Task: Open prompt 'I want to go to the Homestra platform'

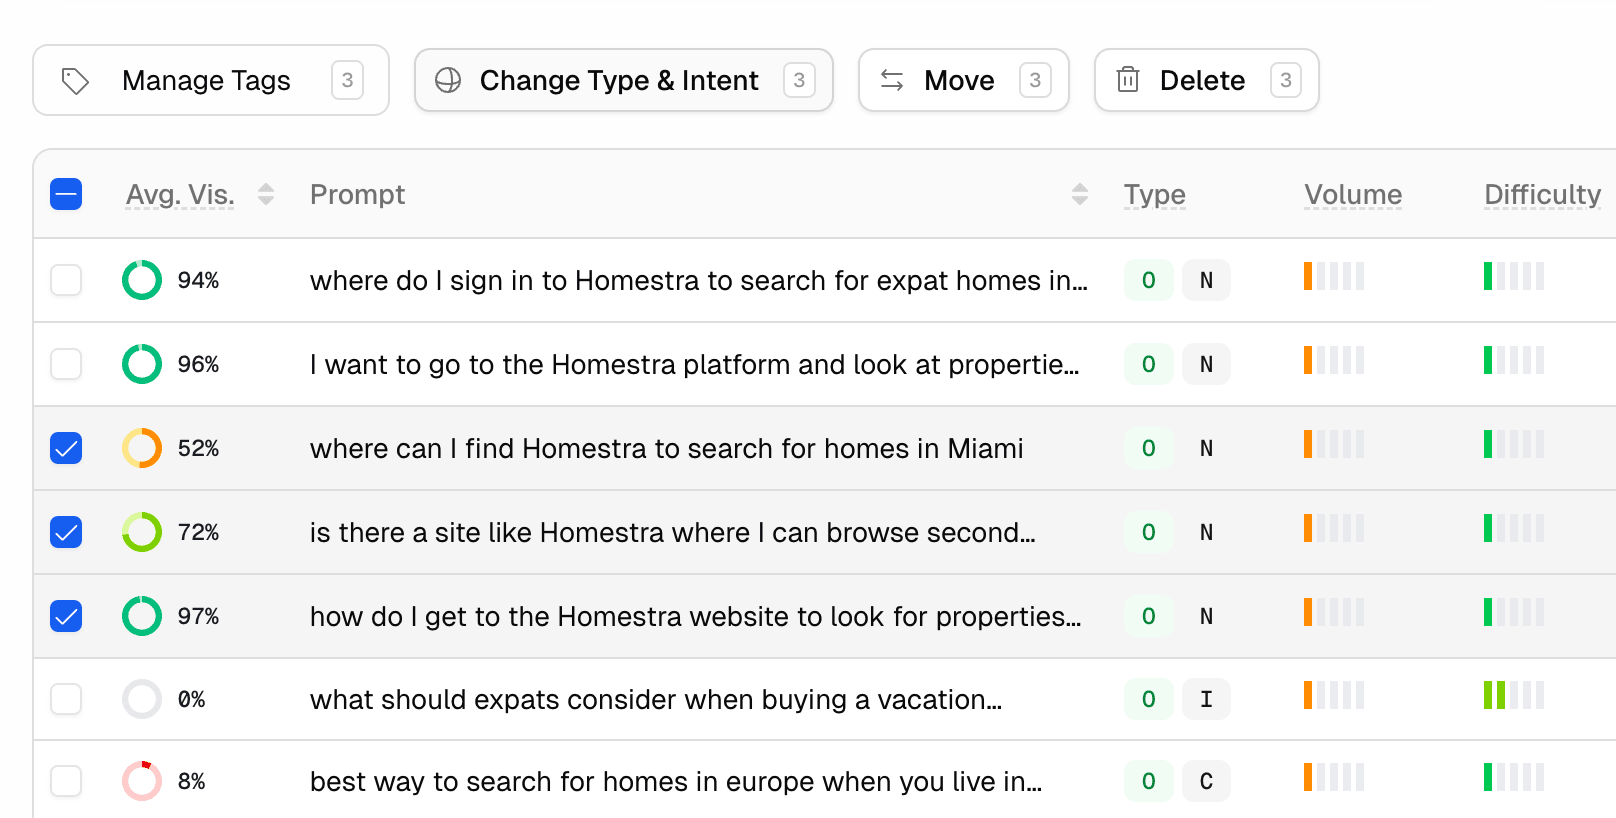Action: coord(695,364)
